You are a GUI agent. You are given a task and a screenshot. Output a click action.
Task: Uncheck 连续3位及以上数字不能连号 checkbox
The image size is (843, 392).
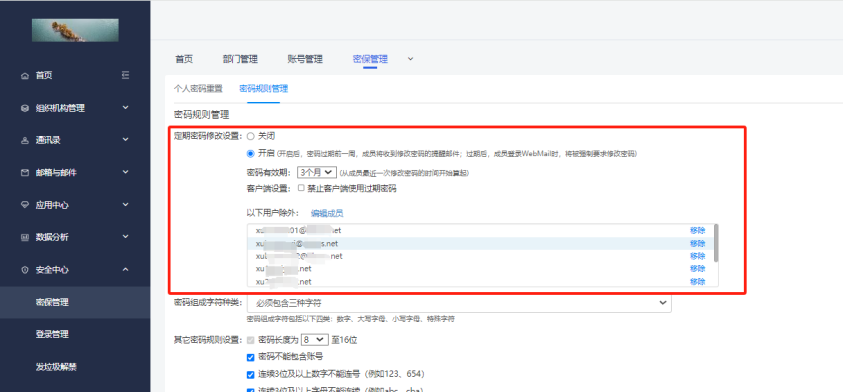[250, 374]
